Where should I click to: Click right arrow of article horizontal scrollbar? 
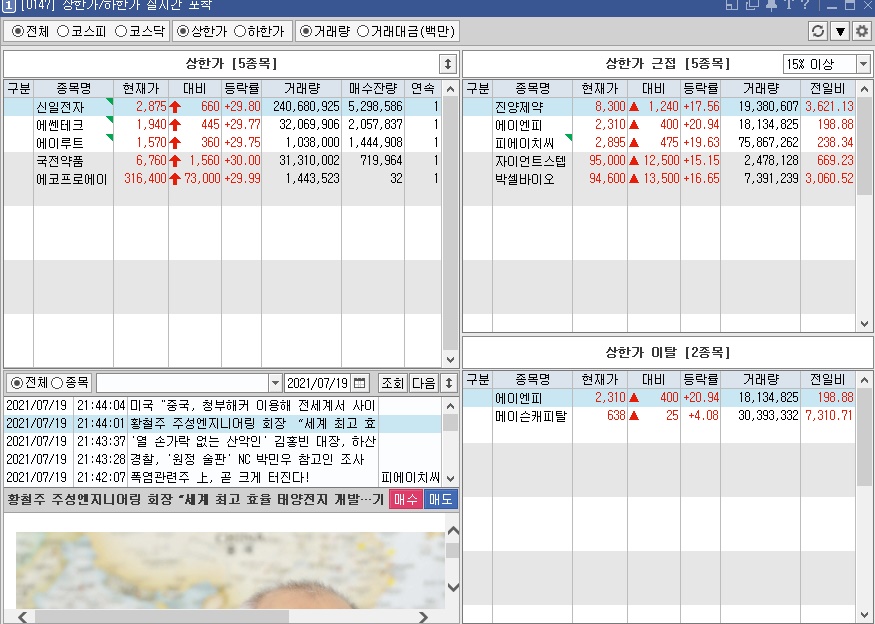424,617
